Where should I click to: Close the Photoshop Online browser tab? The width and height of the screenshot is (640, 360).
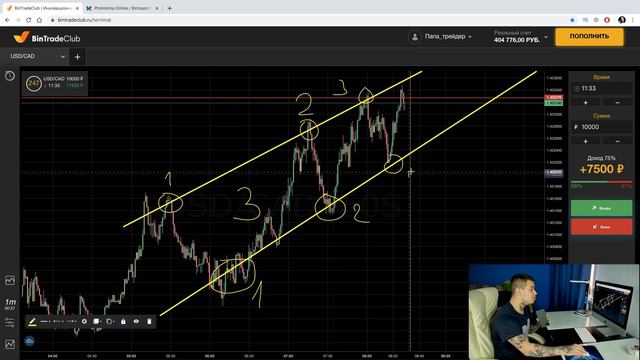[157, 8]
